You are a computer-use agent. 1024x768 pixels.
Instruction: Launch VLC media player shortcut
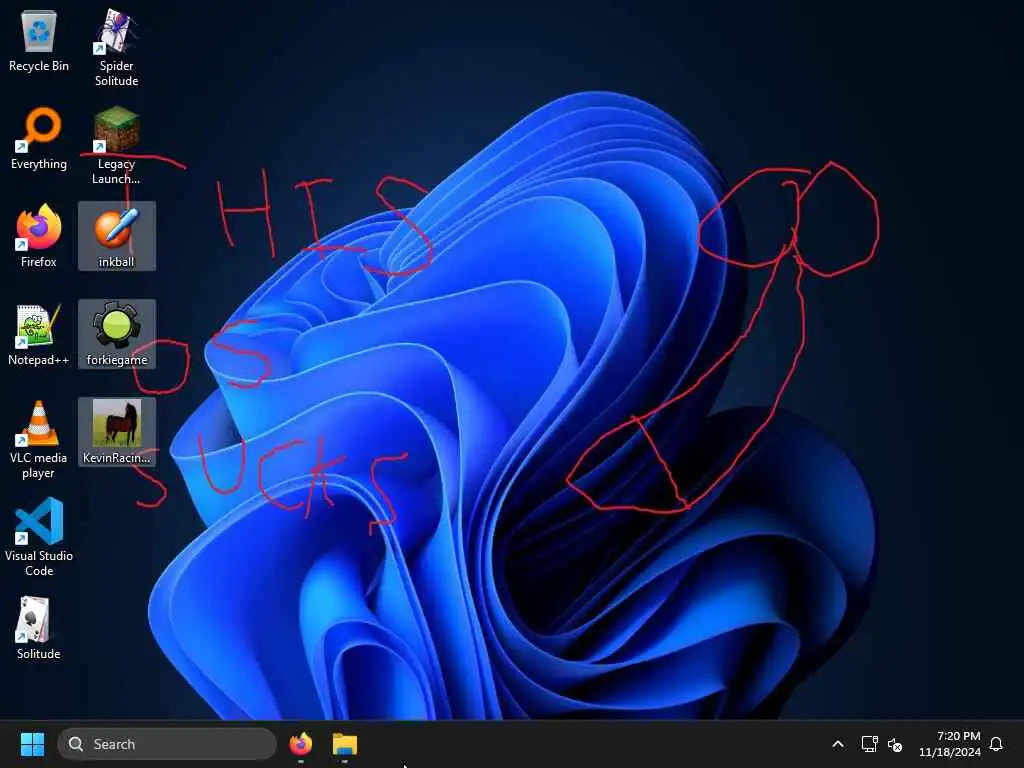tap(39, 440)
